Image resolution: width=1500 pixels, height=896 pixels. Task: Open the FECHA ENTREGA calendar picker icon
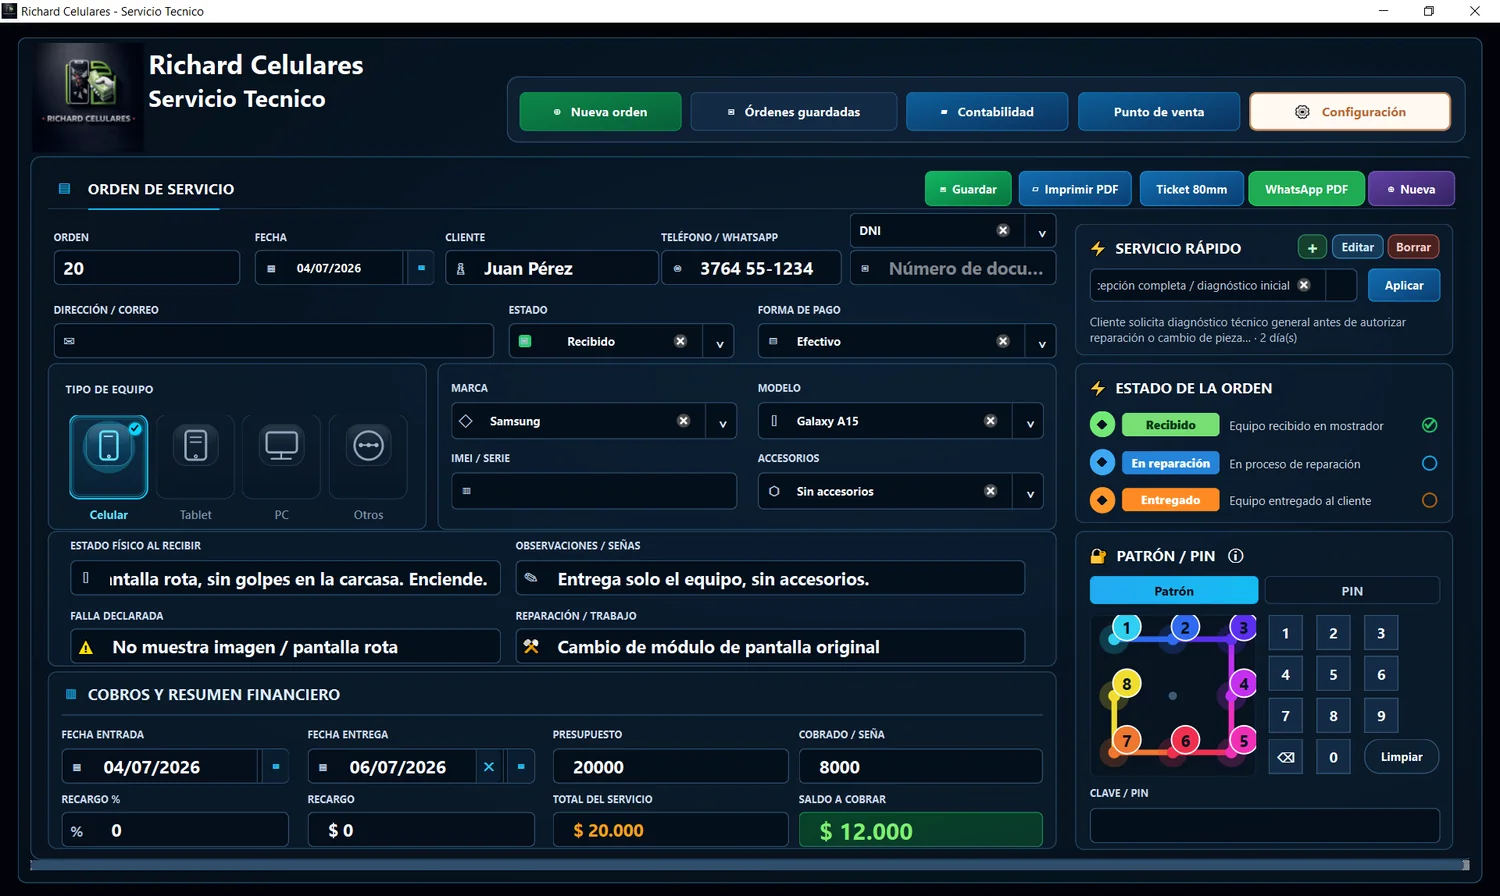point(521,767)
